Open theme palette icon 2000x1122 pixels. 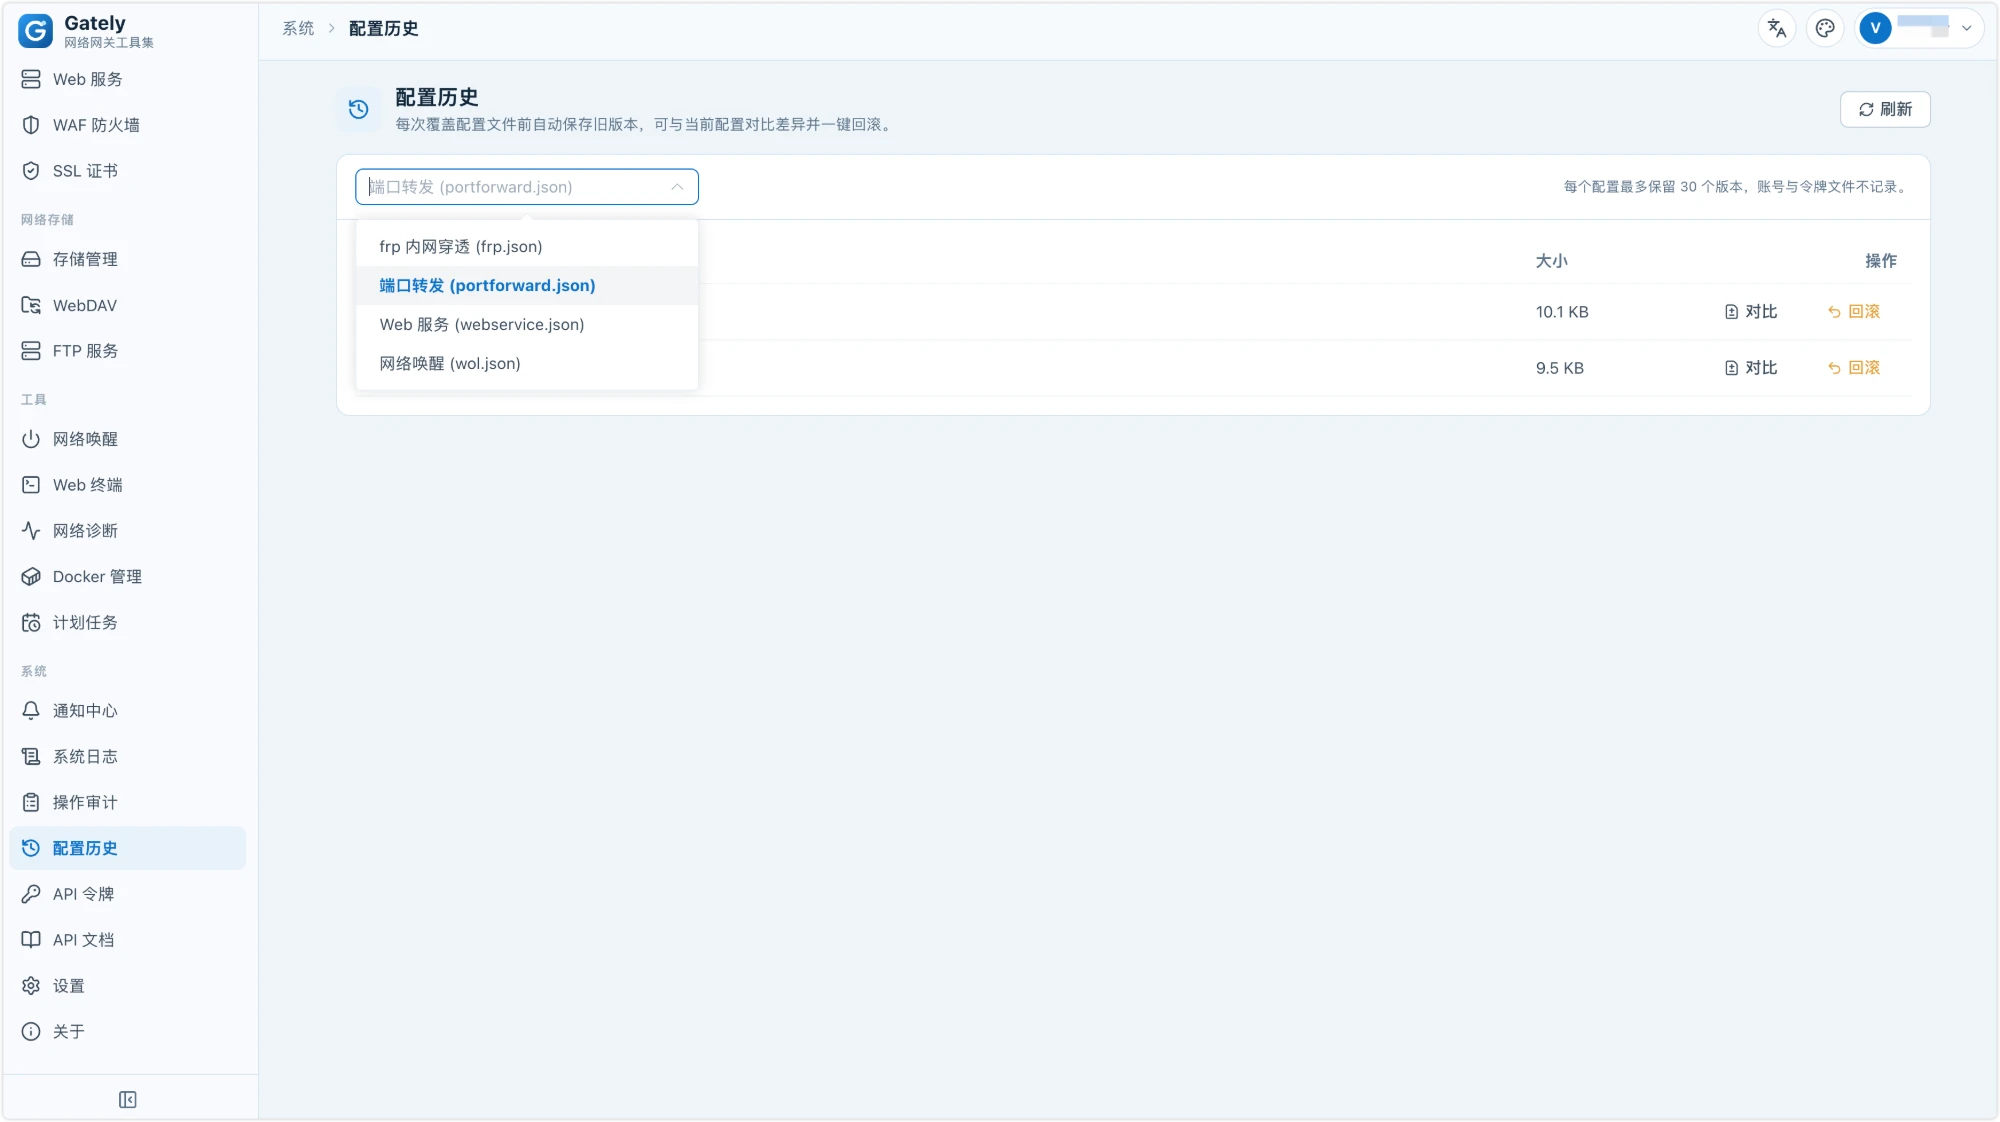(1825, 28)
